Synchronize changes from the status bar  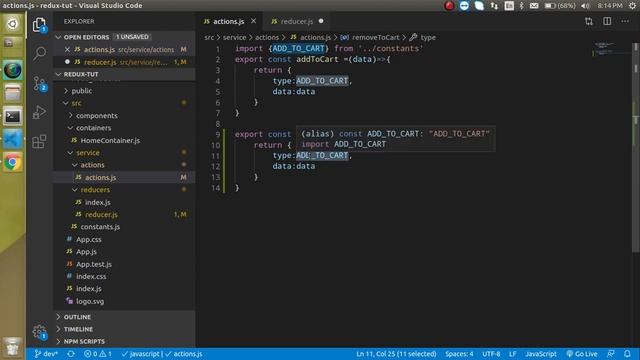[71, 354]
